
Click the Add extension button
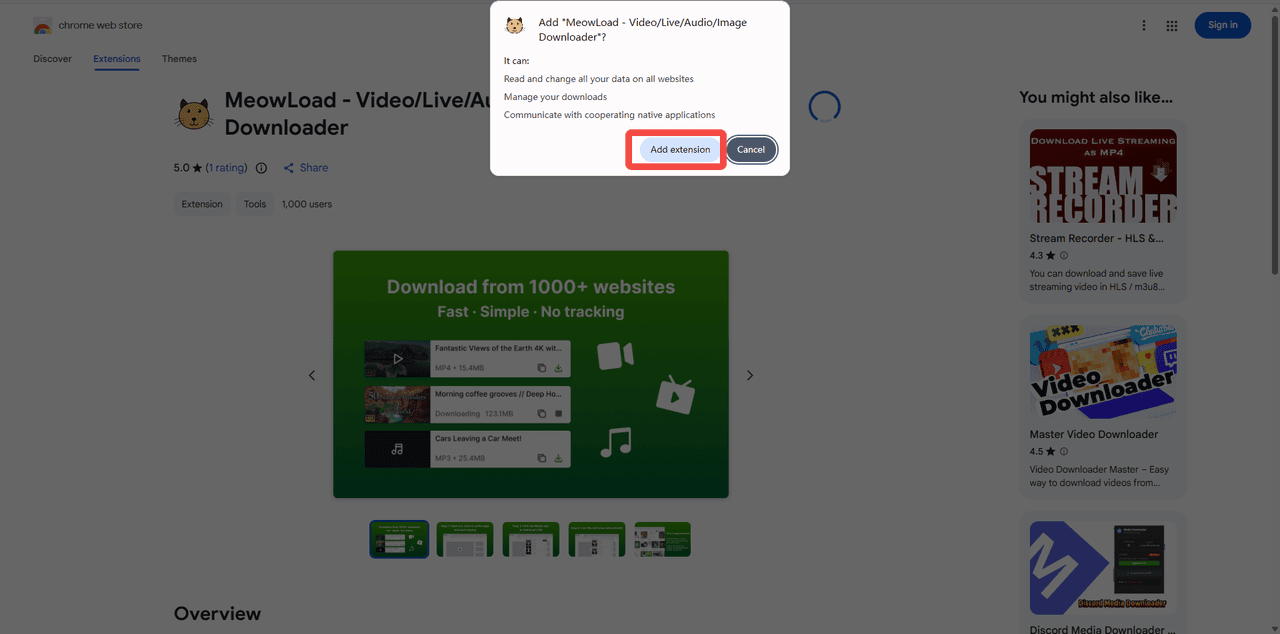pos(679,150)
